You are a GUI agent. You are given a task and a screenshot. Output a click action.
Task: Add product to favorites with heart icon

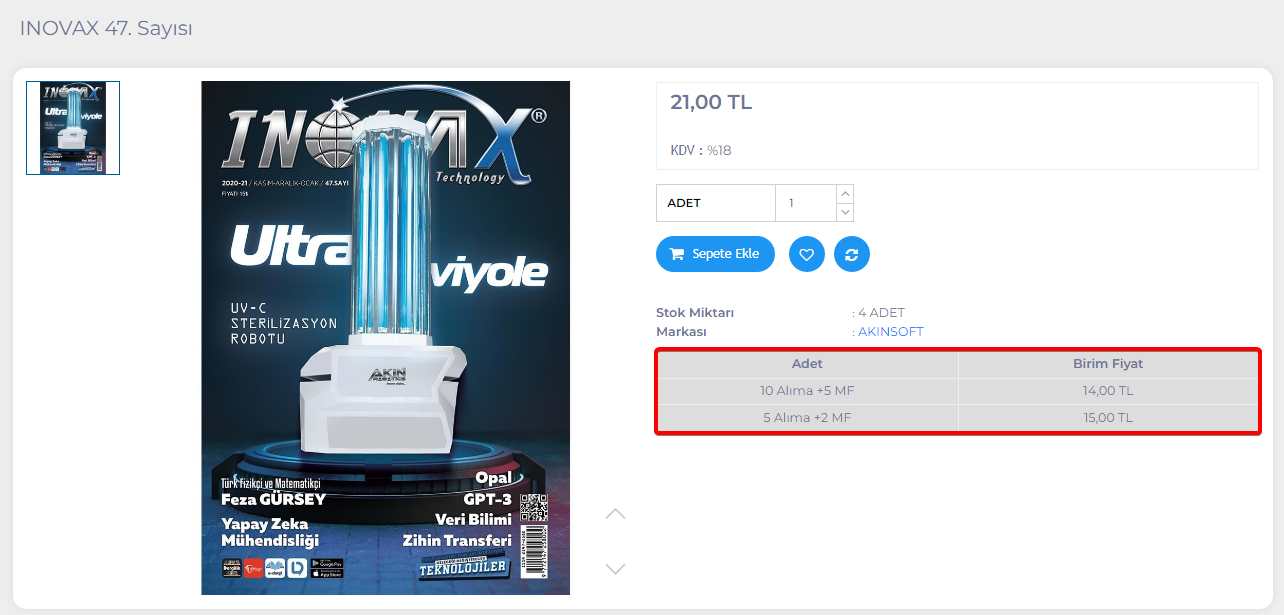click(x=806, y=254)
